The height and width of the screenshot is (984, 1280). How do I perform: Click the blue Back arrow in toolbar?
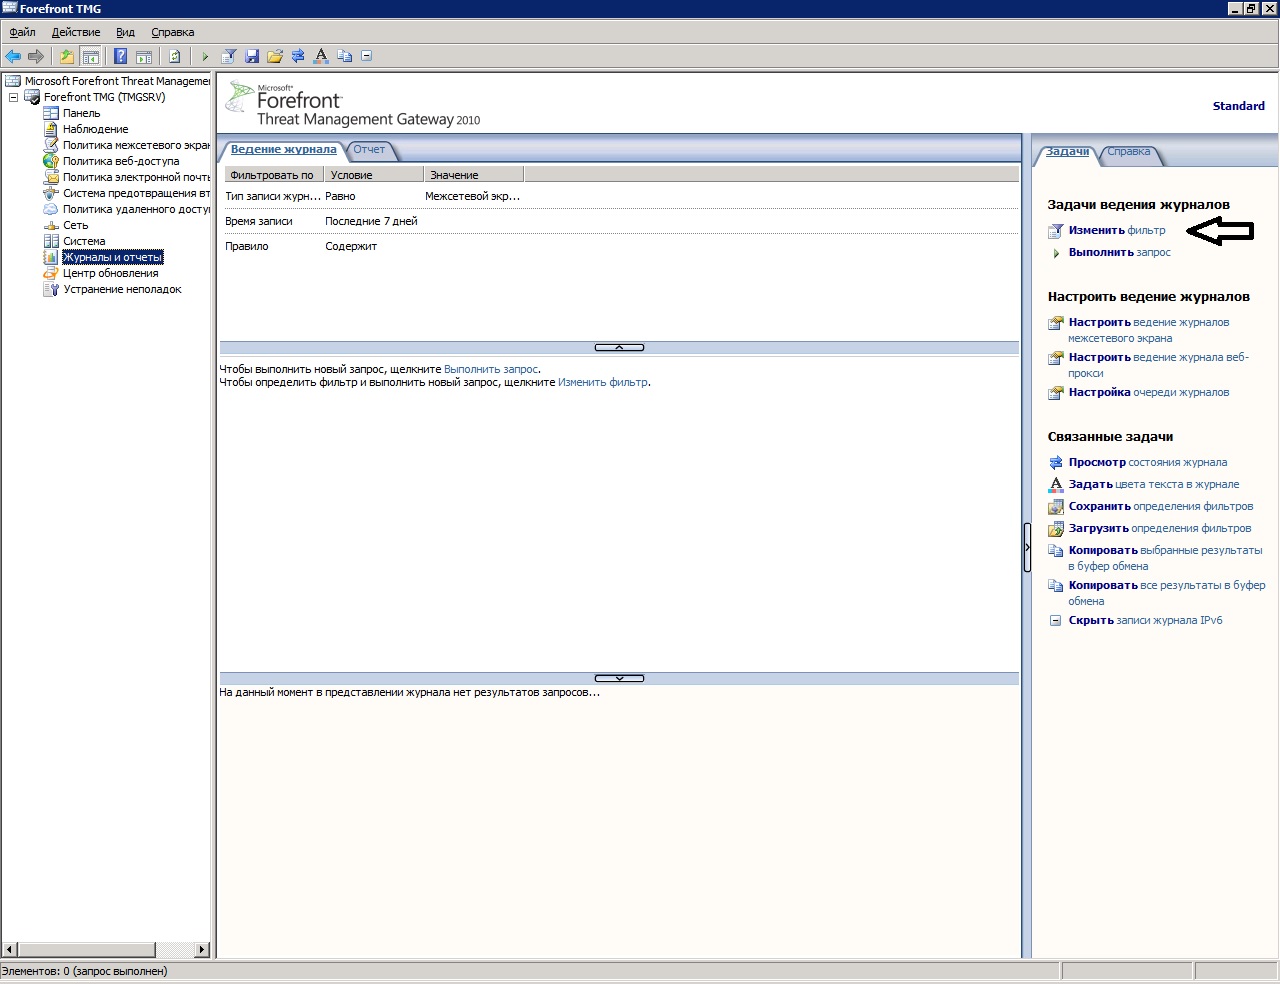[x=13, y=56]
